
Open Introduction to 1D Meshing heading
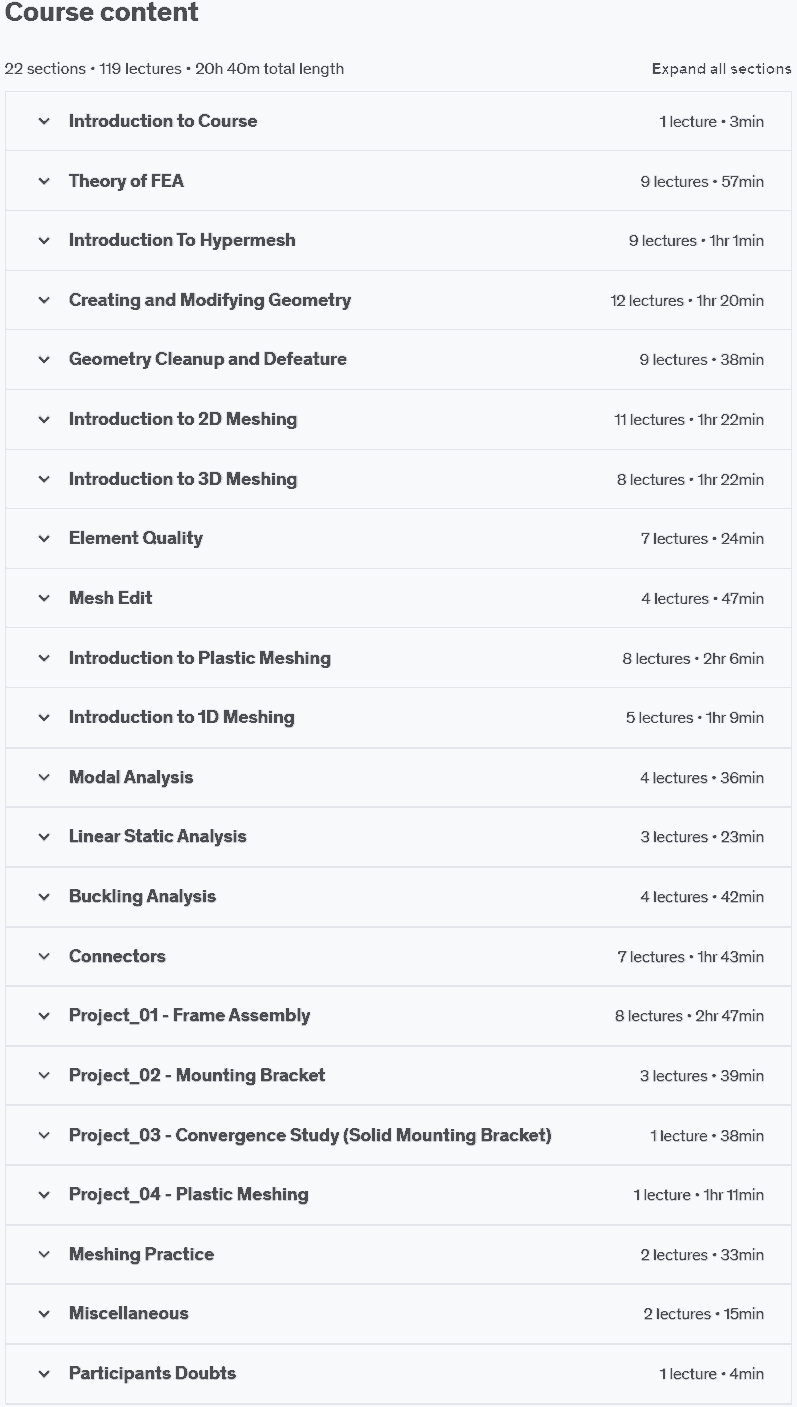[182, 717]
